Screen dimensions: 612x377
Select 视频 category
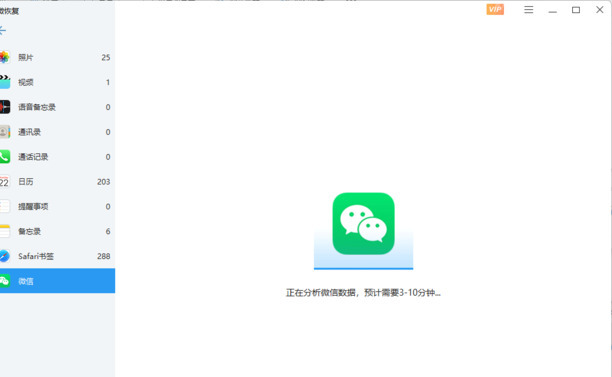(57, 82)
